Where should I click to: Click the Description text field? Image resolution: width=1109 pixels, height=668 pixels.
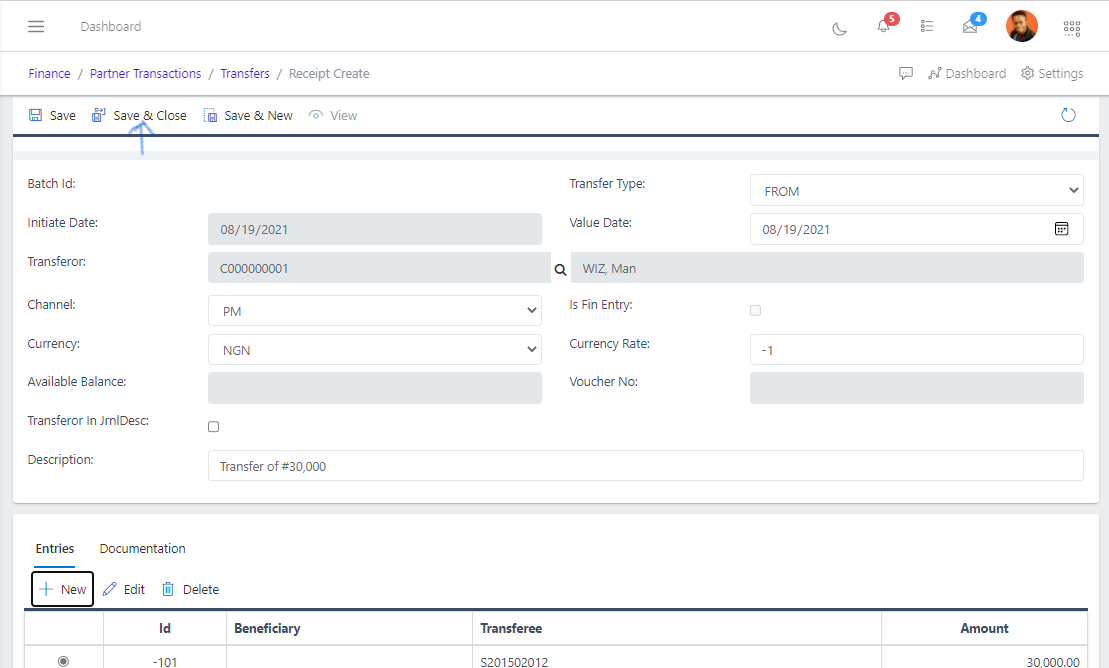tap(645, 466)
